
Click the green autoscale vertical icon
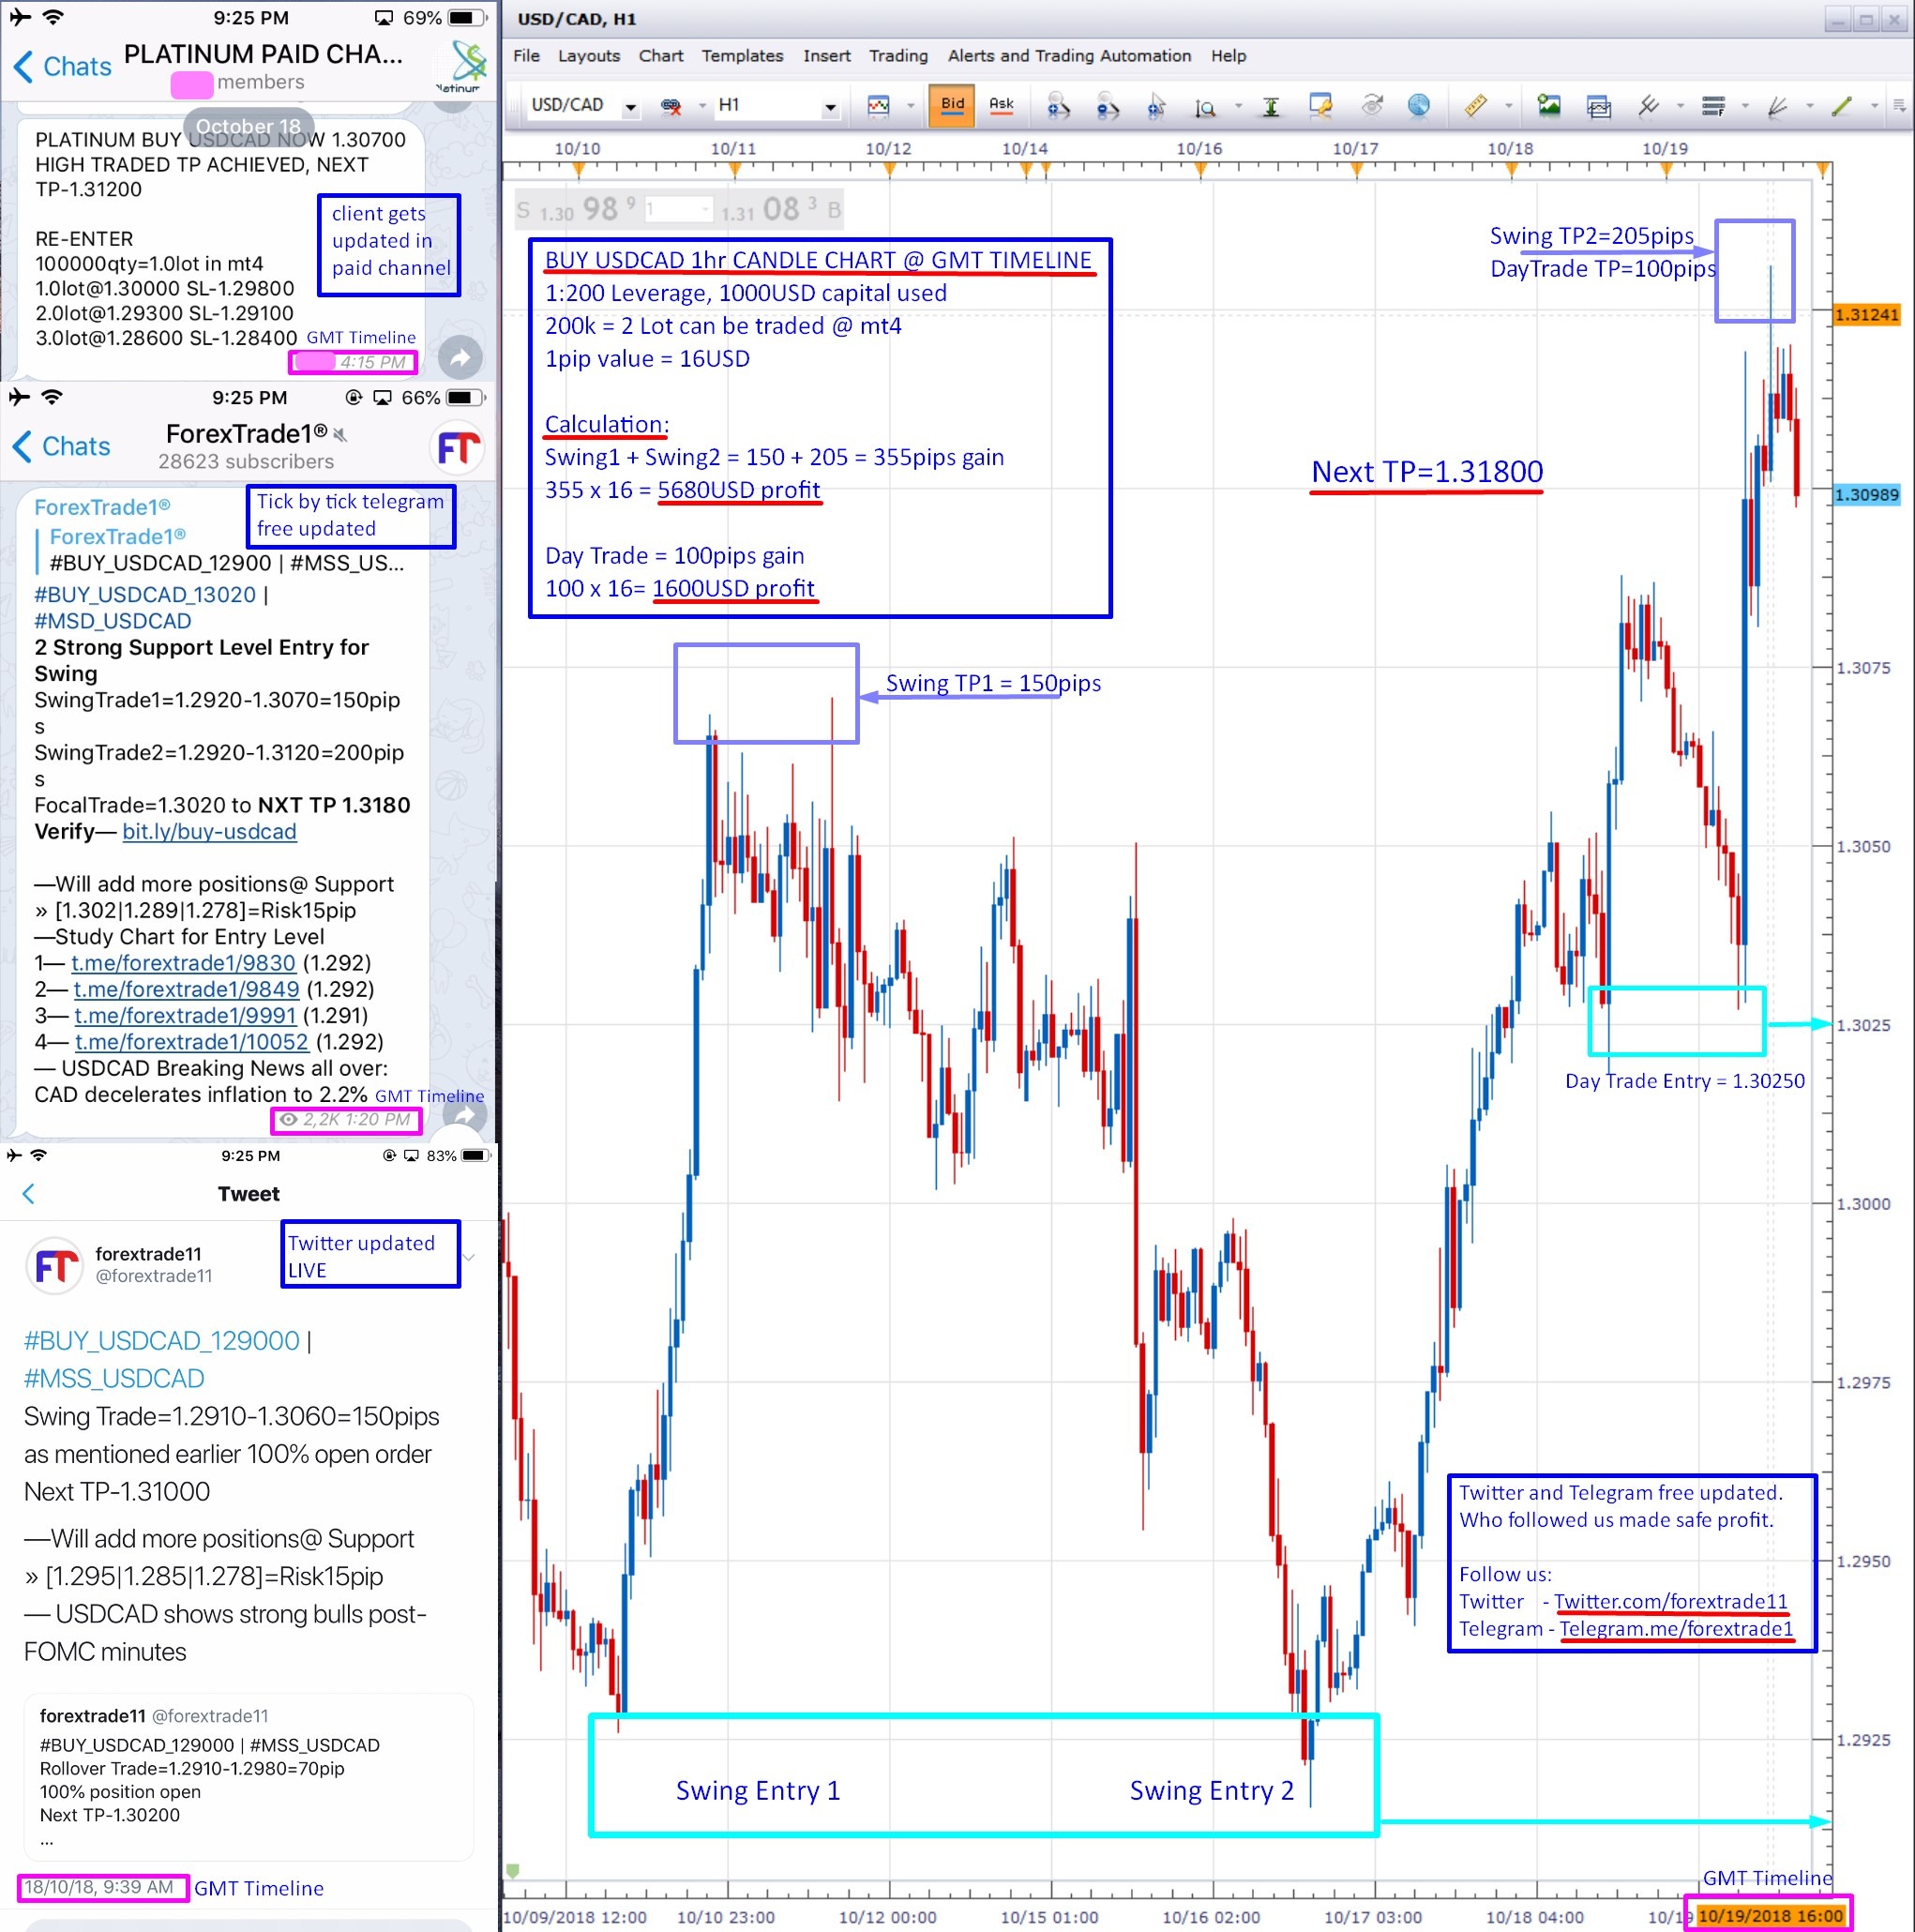pos(1271,106)
